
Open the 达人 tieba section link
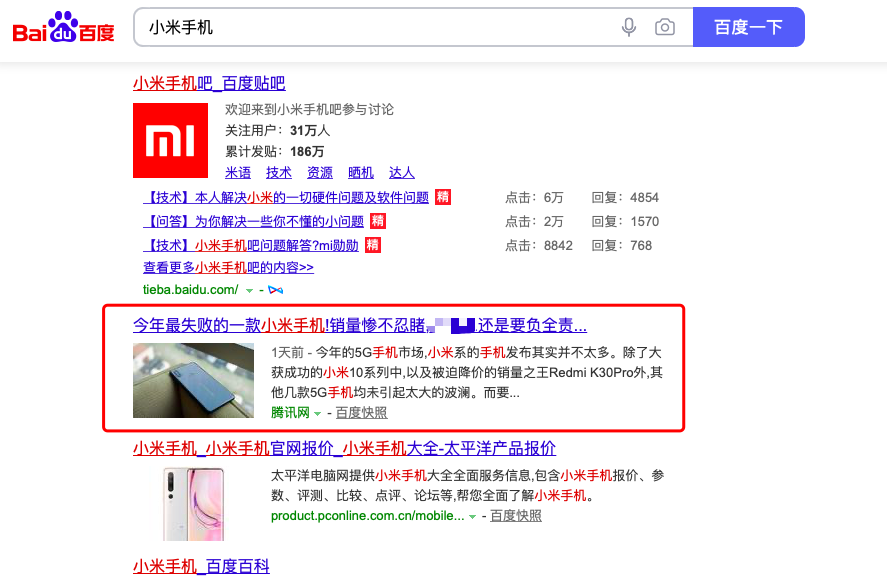click(x=402, y=172)
